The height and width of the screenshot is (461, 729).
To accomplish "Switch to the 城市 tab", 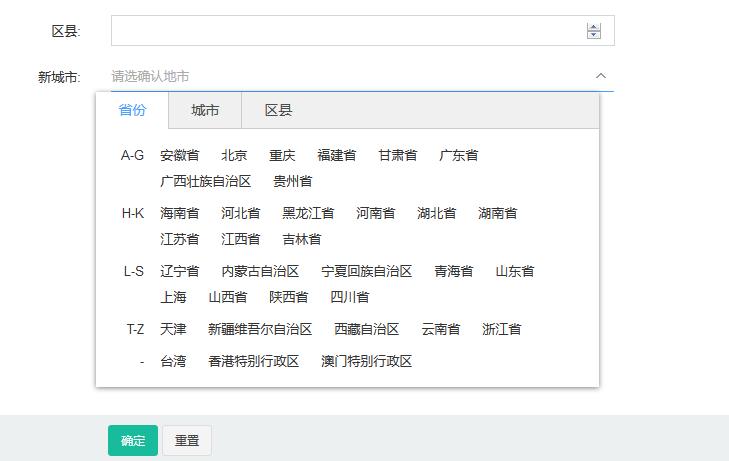I will coord(205,111).
